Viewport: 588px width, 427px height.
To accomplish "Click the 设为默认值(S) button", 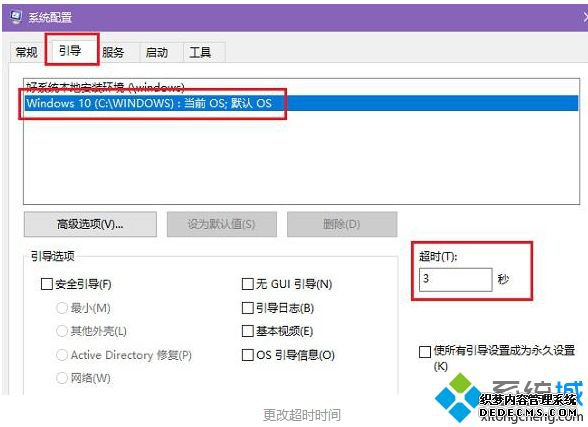I will point(222,224).
